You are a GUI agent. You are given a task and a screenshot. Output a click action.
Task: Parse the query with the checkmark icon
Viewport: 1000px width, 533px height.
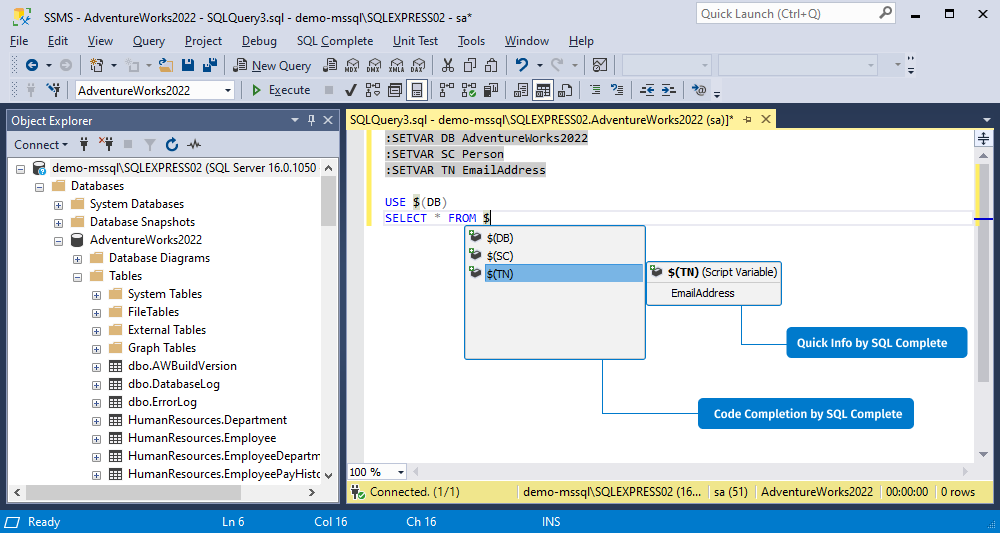pyautogui.click(x=349, y=90)
